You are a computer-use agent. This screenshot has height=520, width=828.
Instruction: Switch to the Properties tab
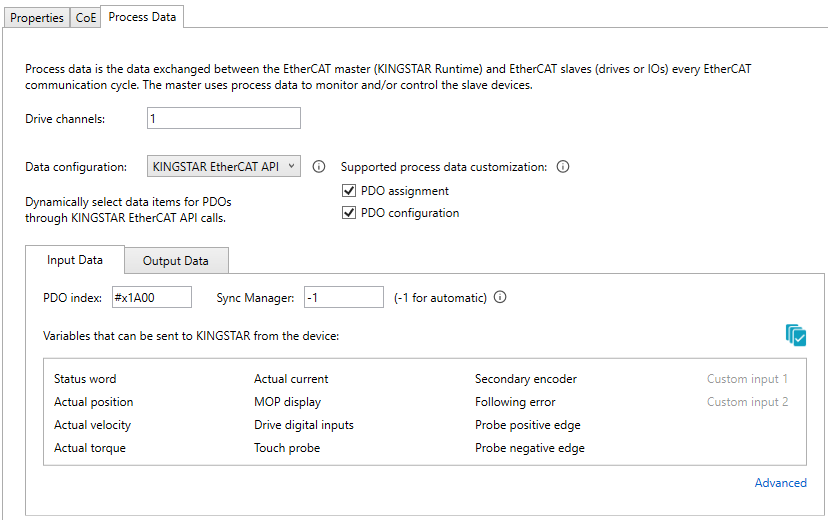(37, 17)
